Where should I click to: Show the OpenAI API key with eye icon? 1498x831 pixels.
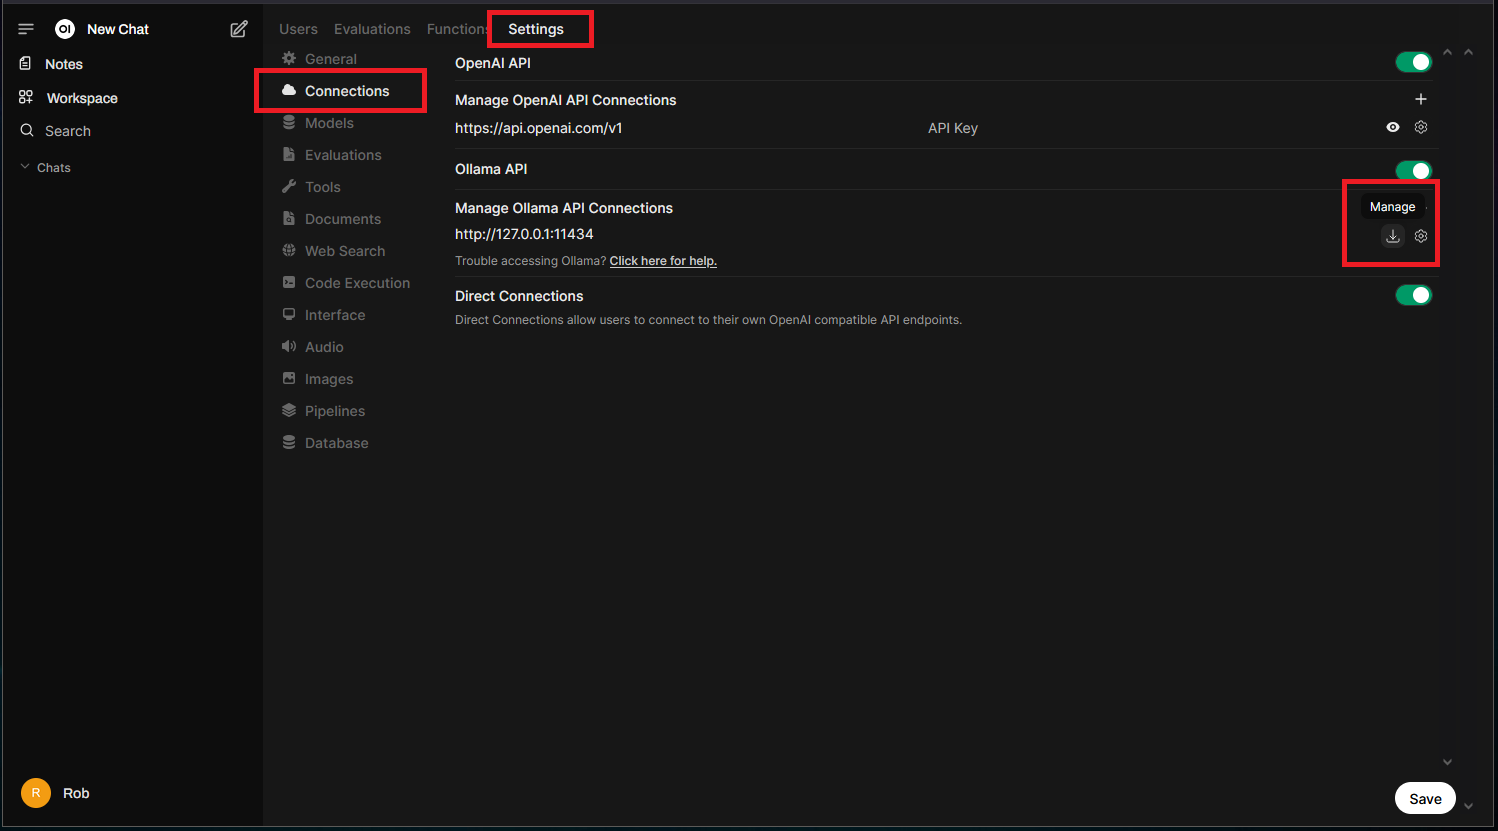[x=1393, y=127]
